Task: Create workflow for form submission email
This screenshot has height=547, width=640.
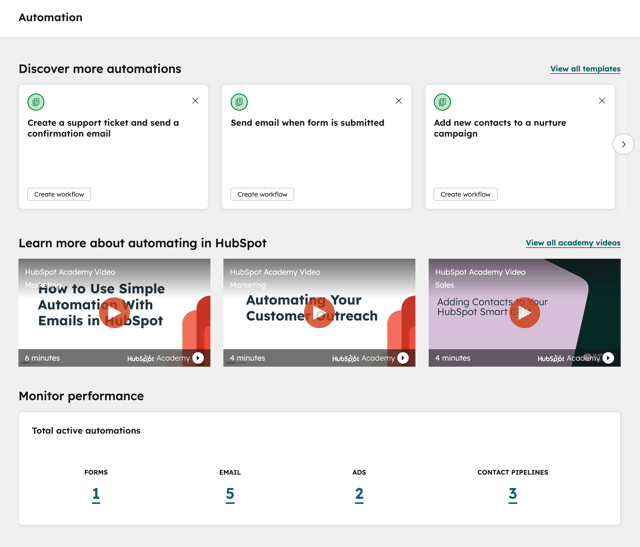Action: (262, 194)
